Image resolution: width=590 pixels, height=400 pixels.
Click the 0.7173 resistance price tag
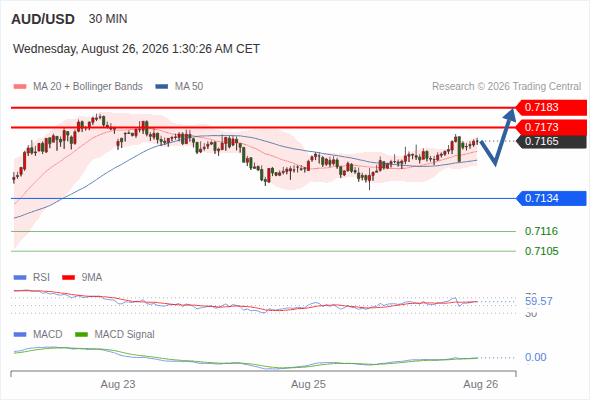click(551, 127)
